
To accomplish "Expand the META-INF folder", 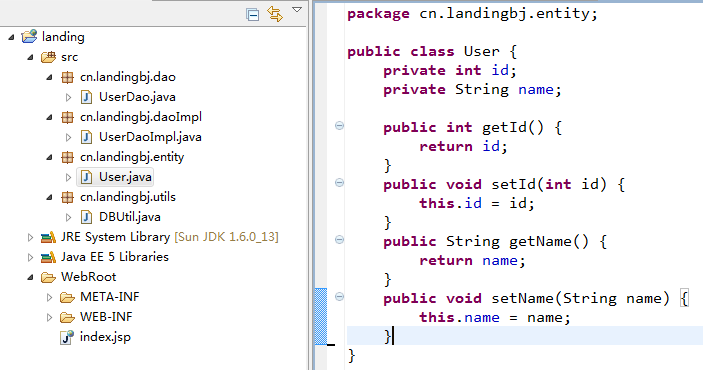I will [49, 297].
